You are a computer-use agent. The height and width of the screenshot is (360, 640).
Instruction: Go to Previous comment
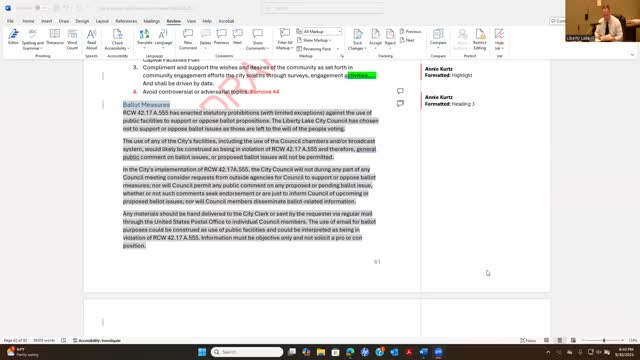[x=221, y=37]
